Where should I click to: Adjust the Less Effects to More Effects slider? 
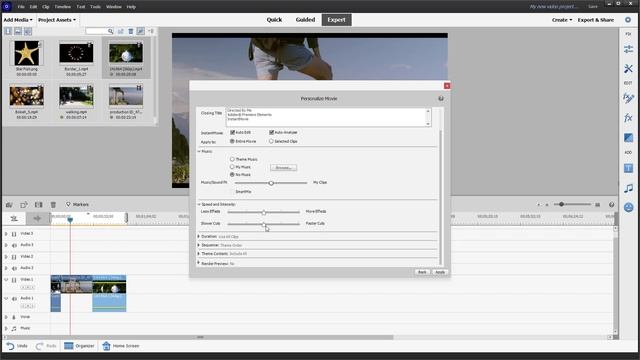(x=264, y=212)
